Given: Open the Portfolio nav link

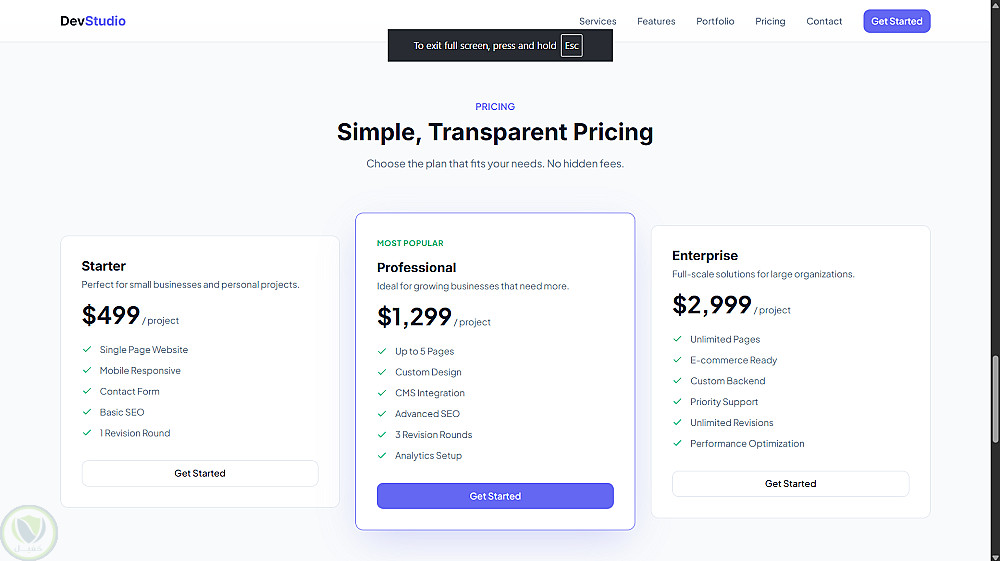Looking at the screenshot, I should tap(715, 21).
